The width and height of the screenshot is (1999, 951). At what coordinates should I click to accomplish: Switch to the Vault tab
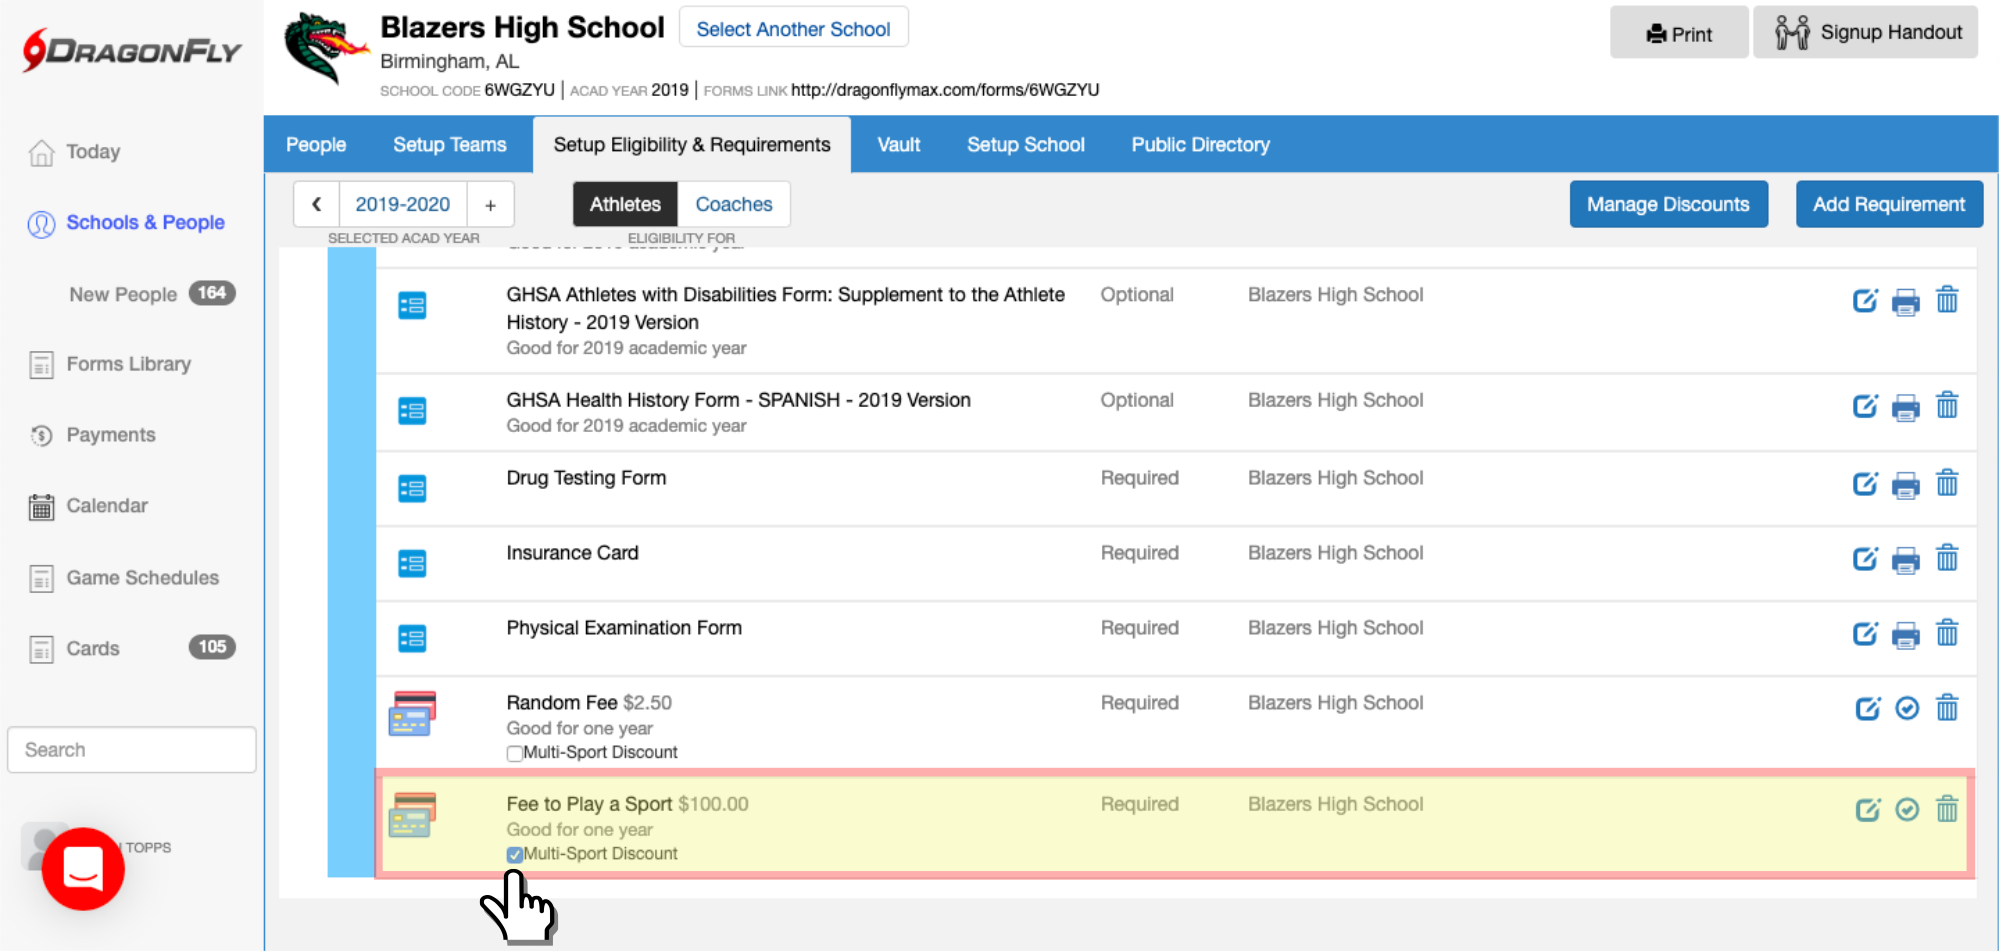click(898, 145)
